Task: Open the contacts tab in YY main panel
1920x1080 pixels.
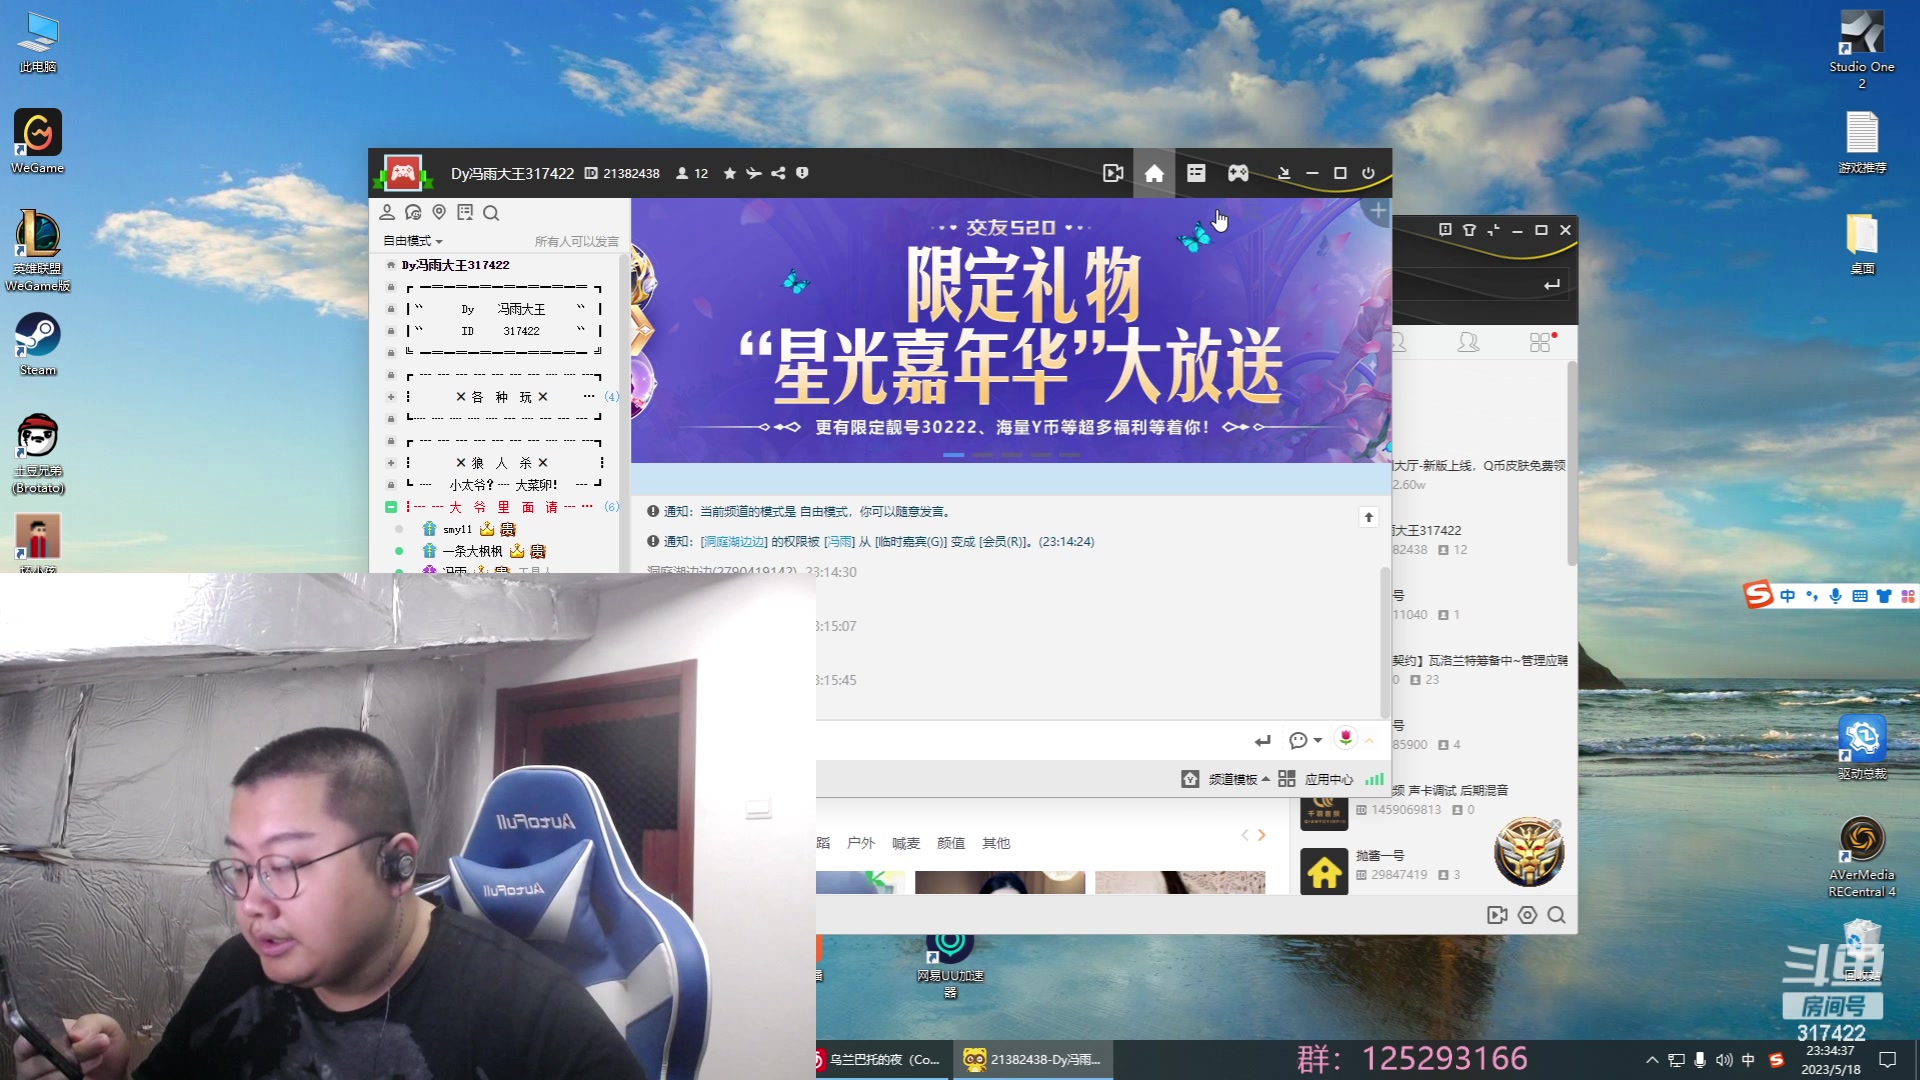Action: coord(1468,342)
